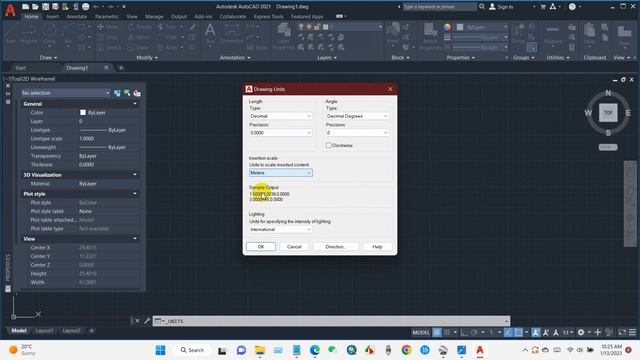Switch to the Insert ribbon tab
This screenshot has width=640, height=360.
[x=53, y=17]
